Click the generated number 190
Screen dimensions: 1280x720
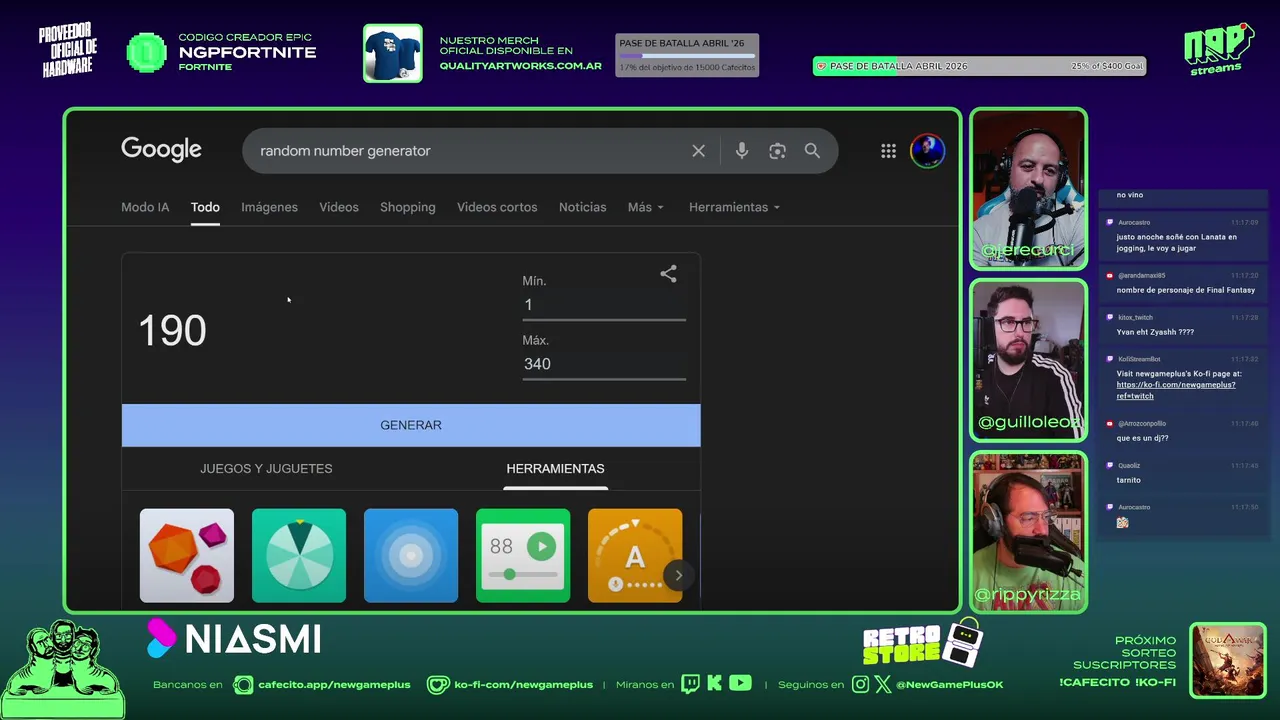pyautogui.click(x=172, y=331)
